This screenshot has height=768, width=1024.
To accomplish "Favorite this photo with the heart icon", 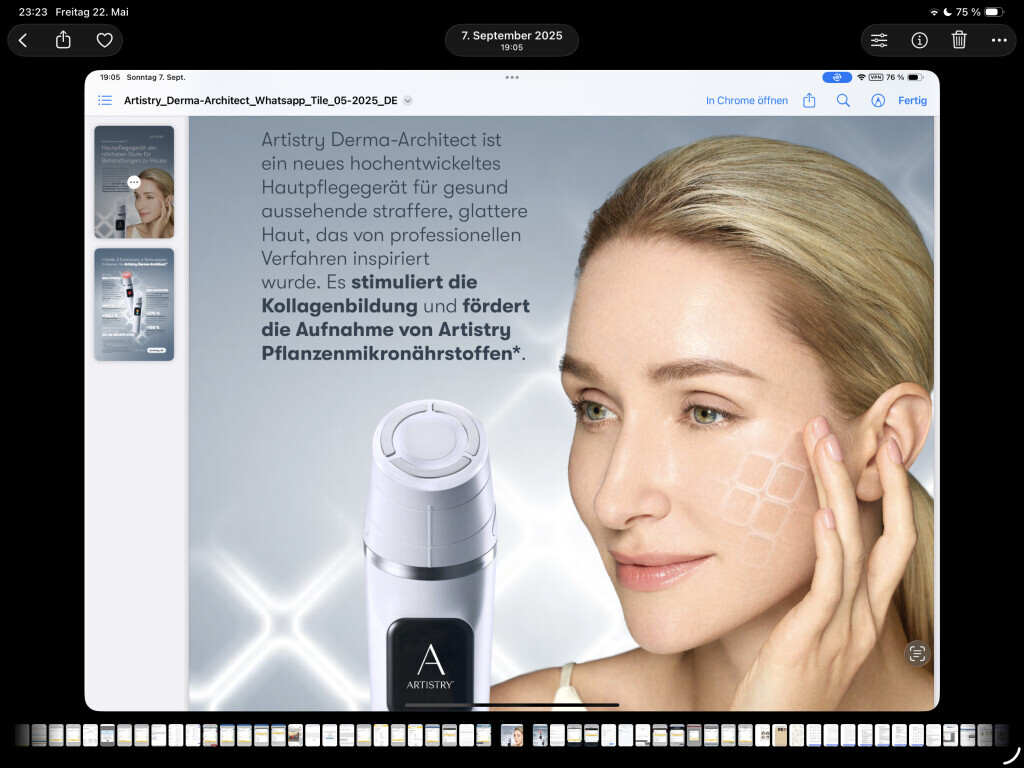I will point(104,40).
